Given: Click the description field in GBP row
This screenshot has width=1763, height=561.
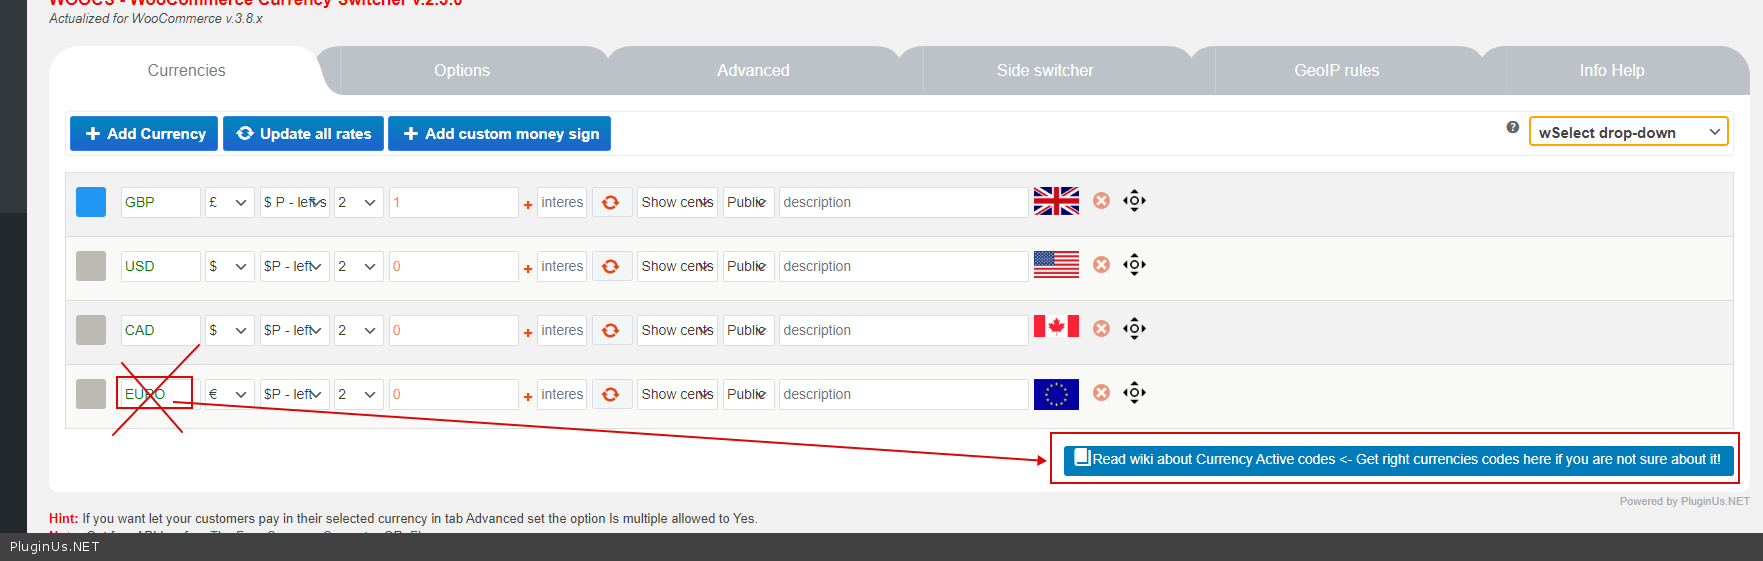Looking at the screenshot, I should tap(903, 202).
